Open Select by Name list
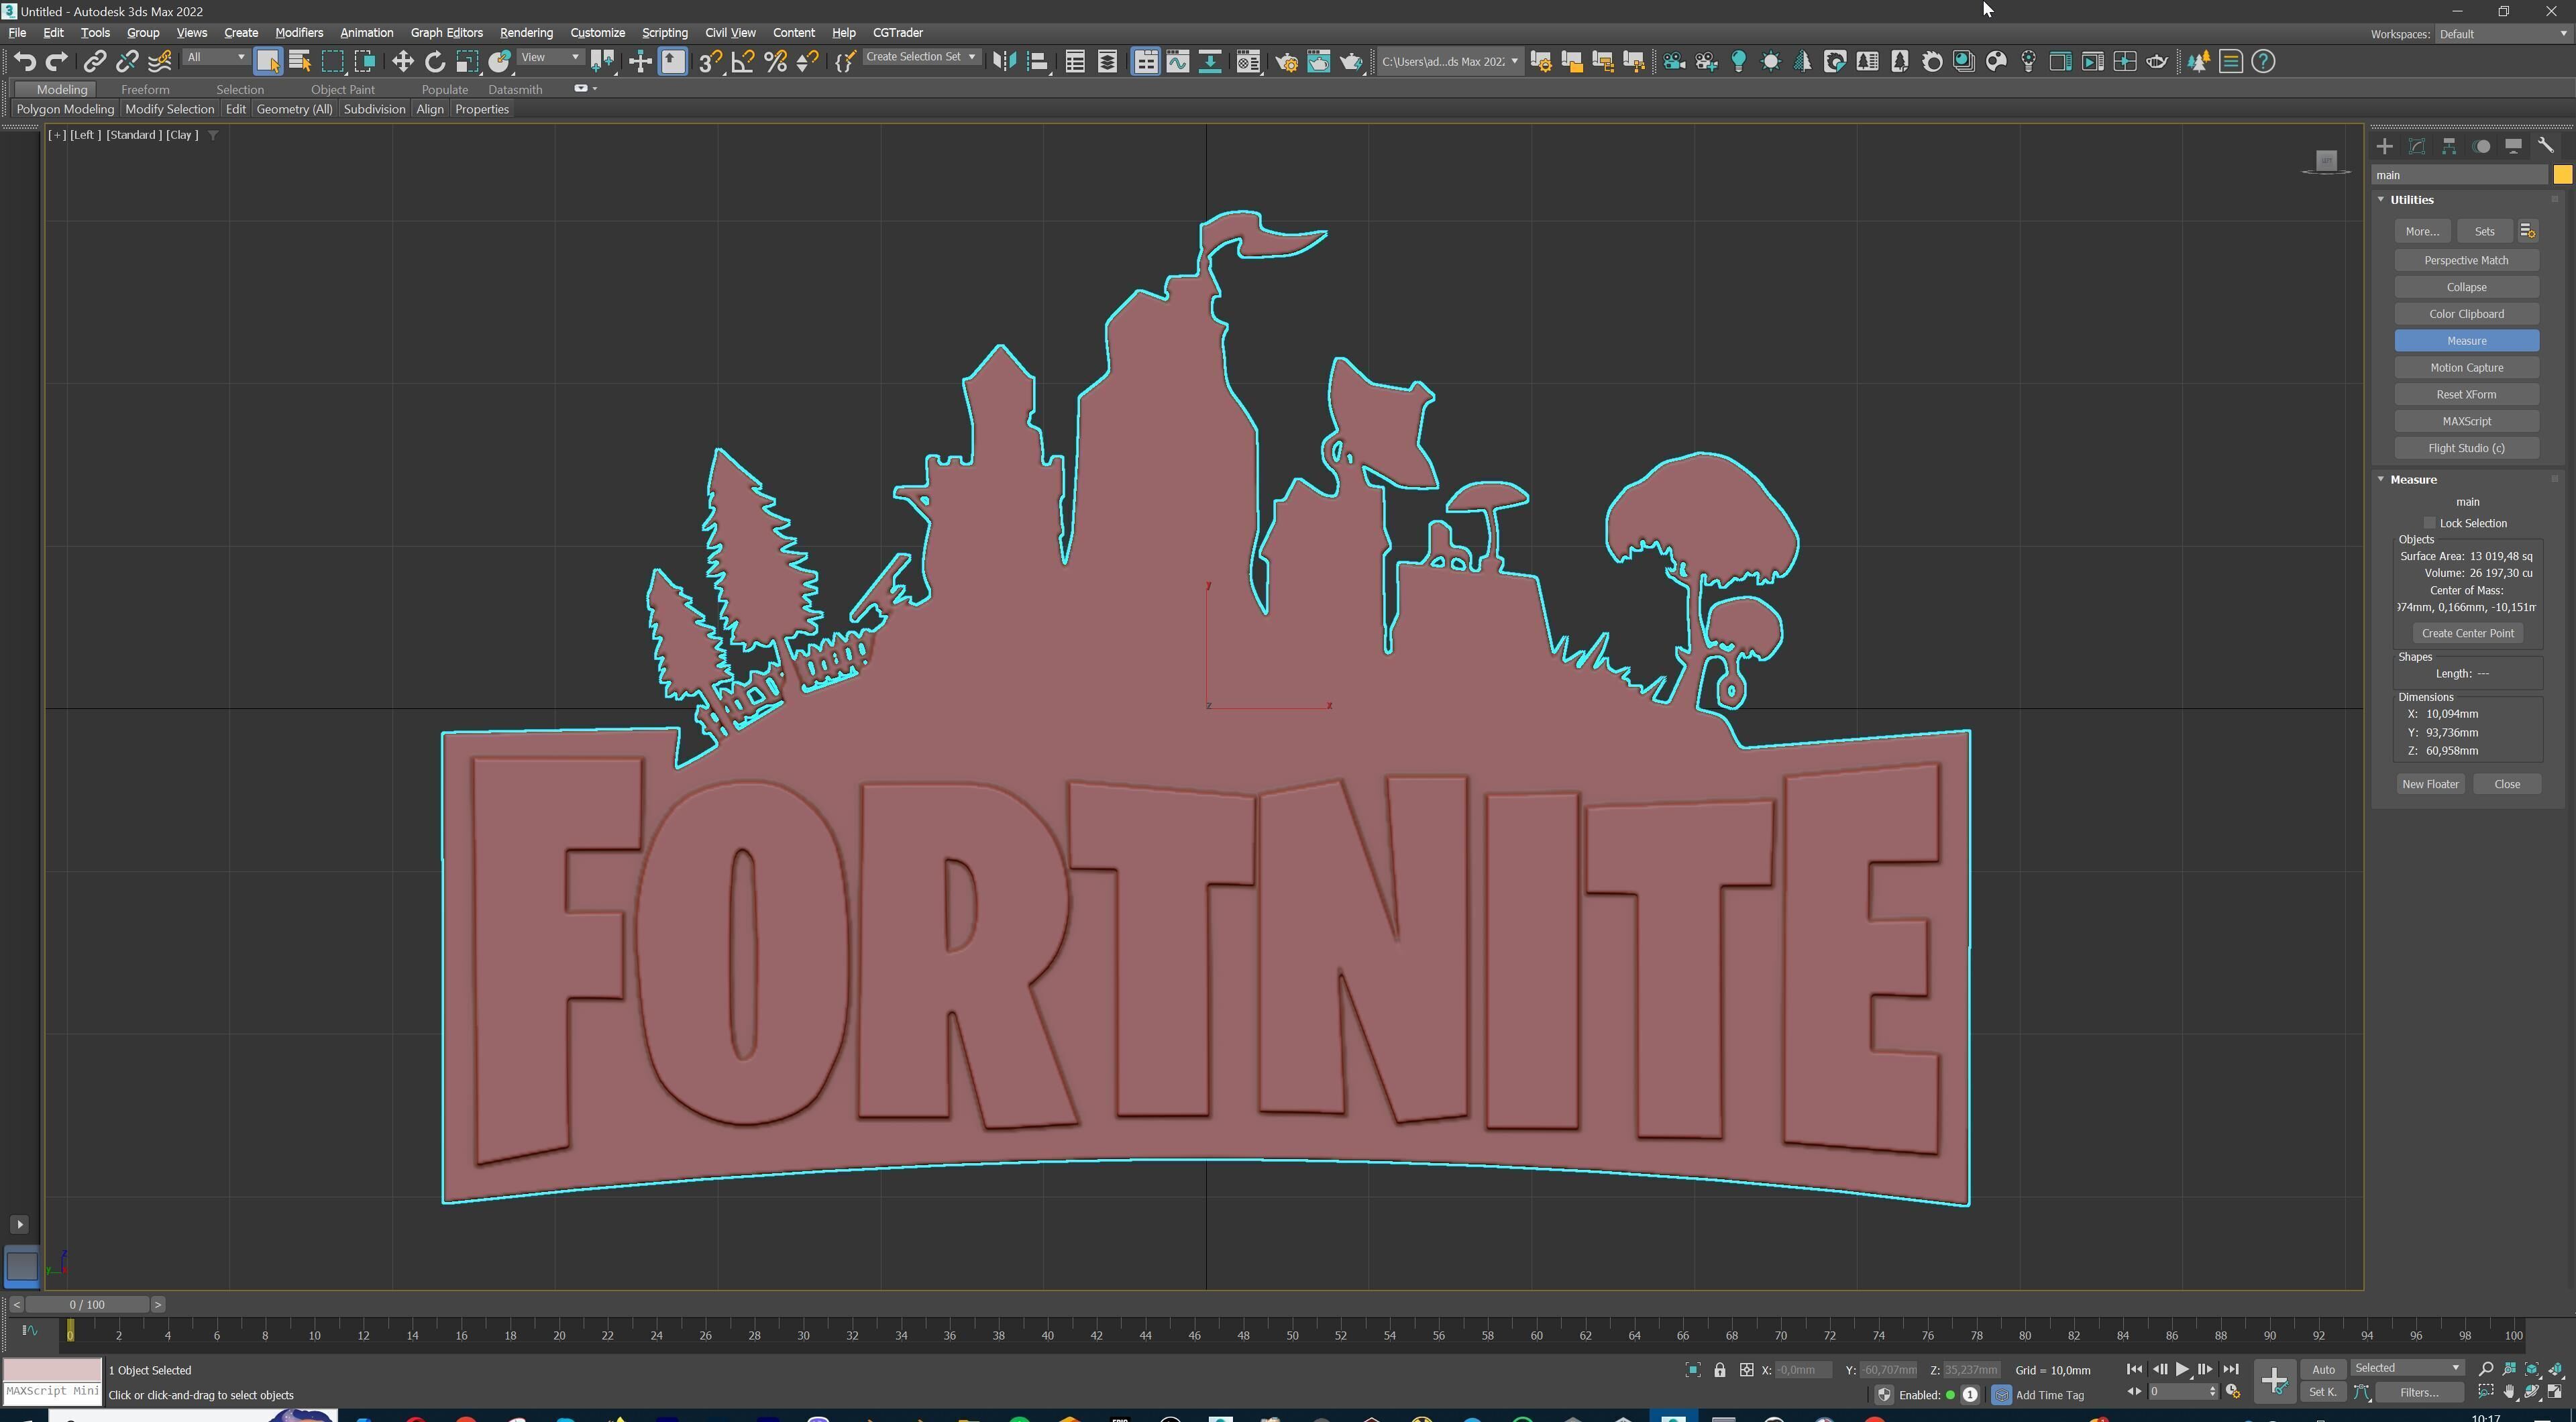The width and height of the screenshot is (2576, 1422). point(300,62)
